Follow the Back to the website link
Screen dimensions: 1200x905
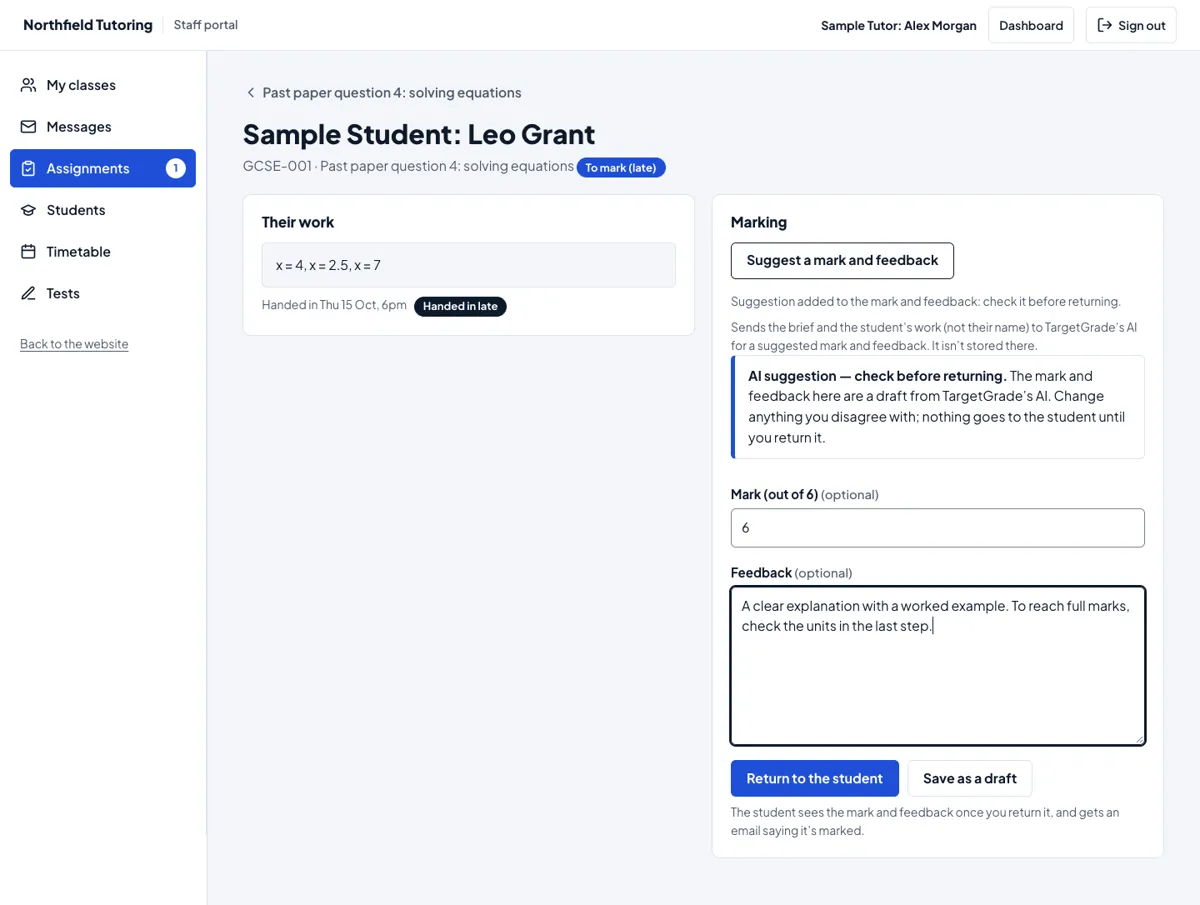74,344
